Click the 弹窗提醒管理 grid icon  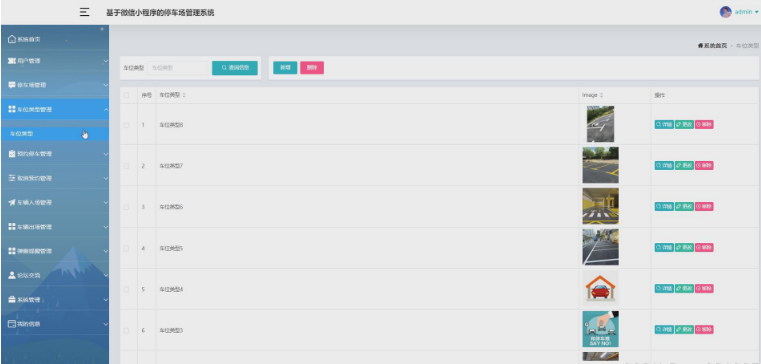click(x=12, y=251)
